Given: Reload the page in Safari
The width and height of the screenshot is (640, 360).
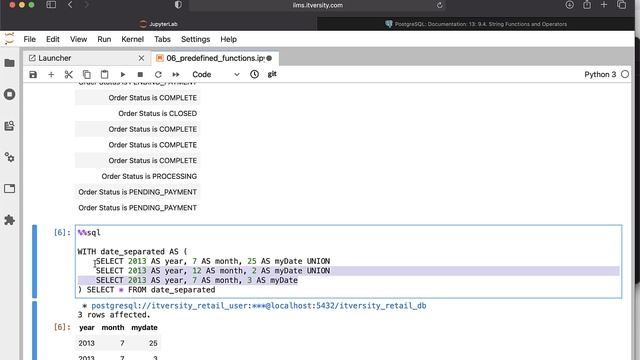Looking at the screenshot, I should [x=439, y=5].
